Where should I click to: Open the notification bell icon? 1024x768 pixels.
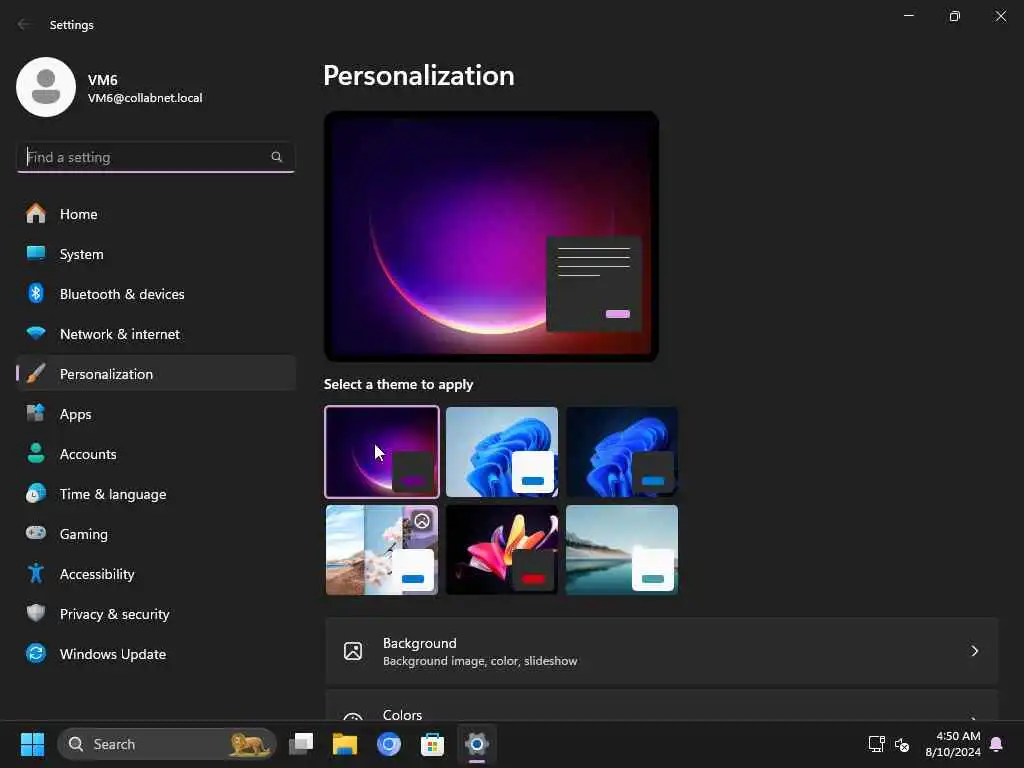997,744
